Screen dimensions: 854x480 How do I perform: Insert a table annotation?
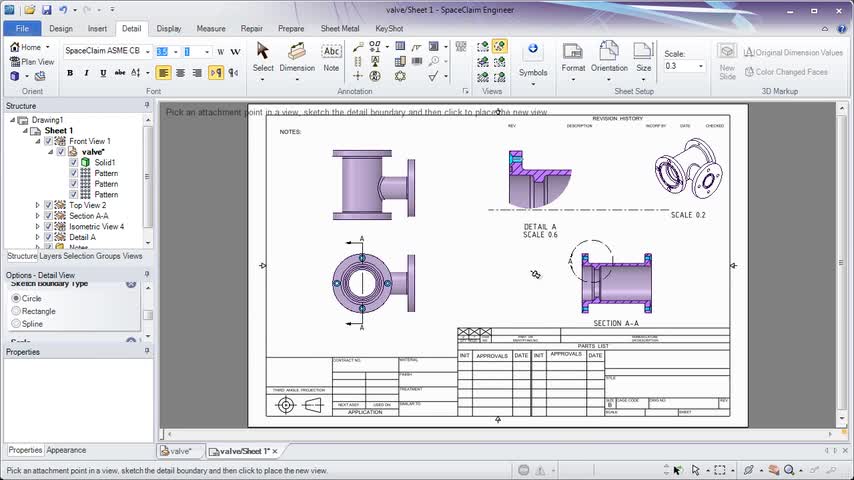coord(400,46)
